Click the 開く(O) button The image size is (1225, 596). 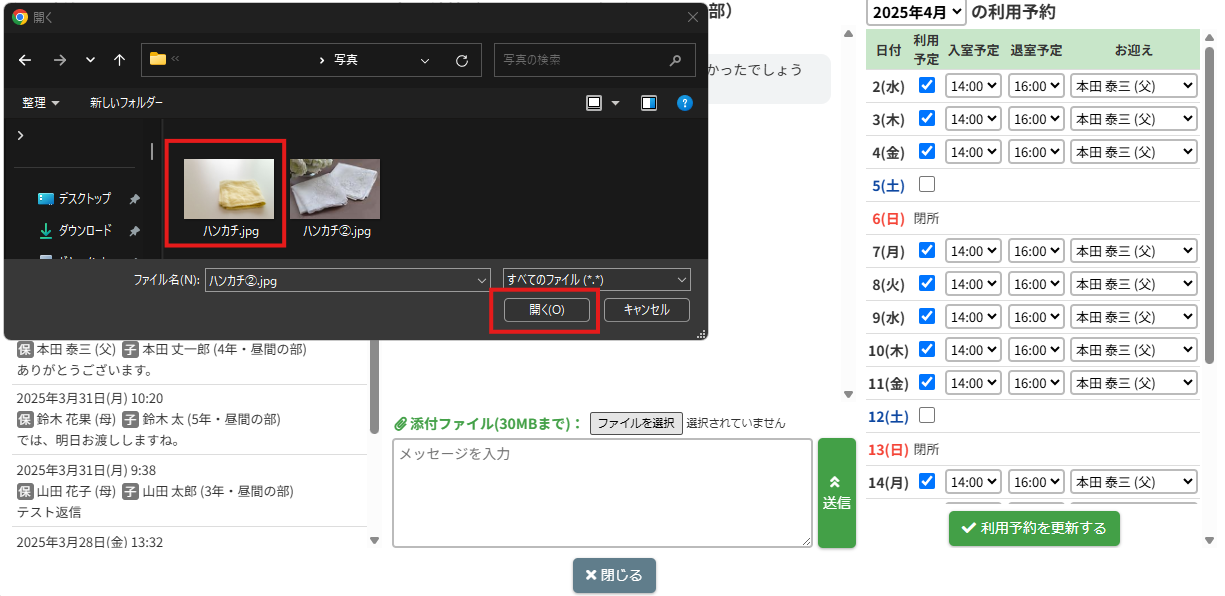tap(547, 310)
